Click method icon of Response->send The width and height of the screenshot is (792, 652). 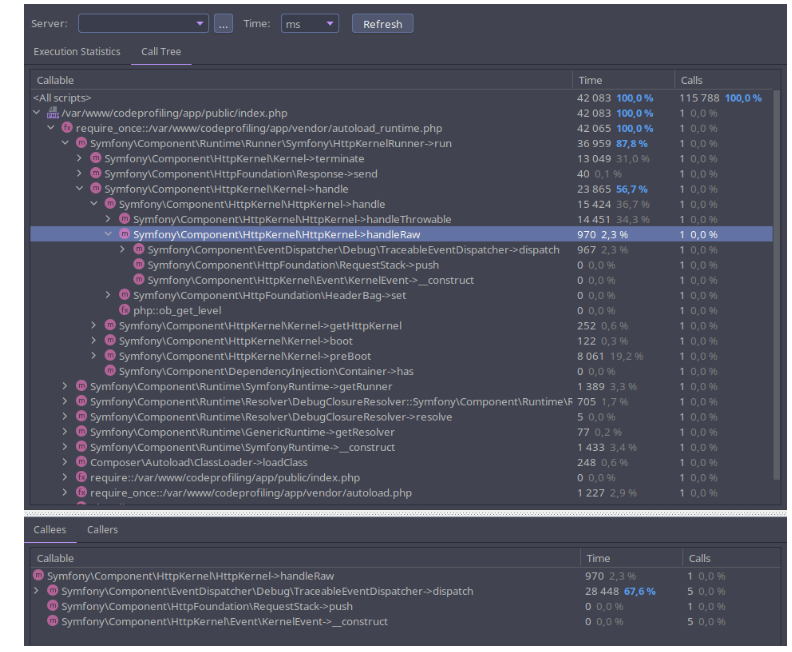tap(95, 173)
